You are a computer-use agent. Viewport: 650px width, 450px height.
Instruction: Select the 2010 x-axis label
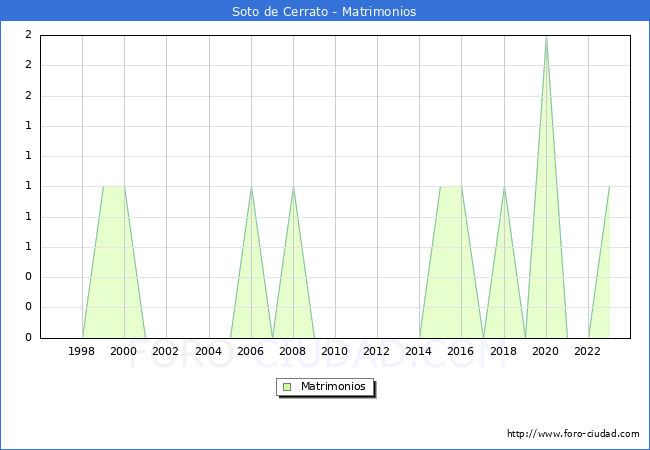click(335, 351)
